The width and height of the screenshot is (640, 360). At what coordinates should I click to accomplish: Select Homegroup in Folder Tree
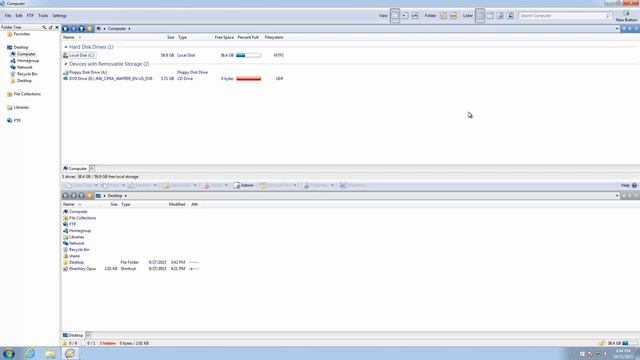click(25, 61)
